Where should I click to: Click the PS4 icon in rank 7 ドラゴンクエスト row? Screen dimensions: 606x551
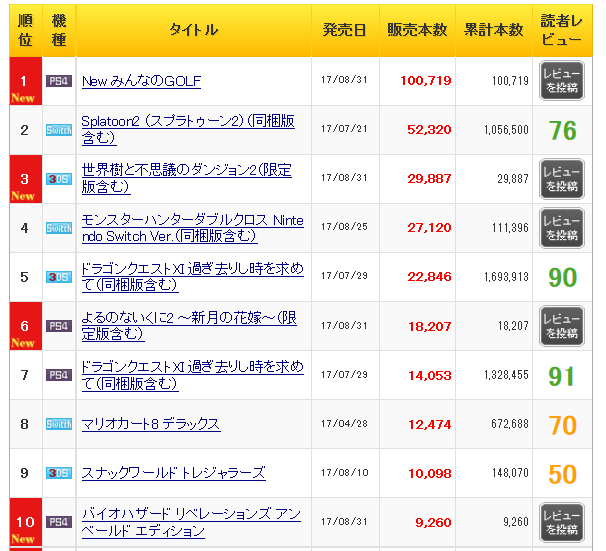point(59,375)
